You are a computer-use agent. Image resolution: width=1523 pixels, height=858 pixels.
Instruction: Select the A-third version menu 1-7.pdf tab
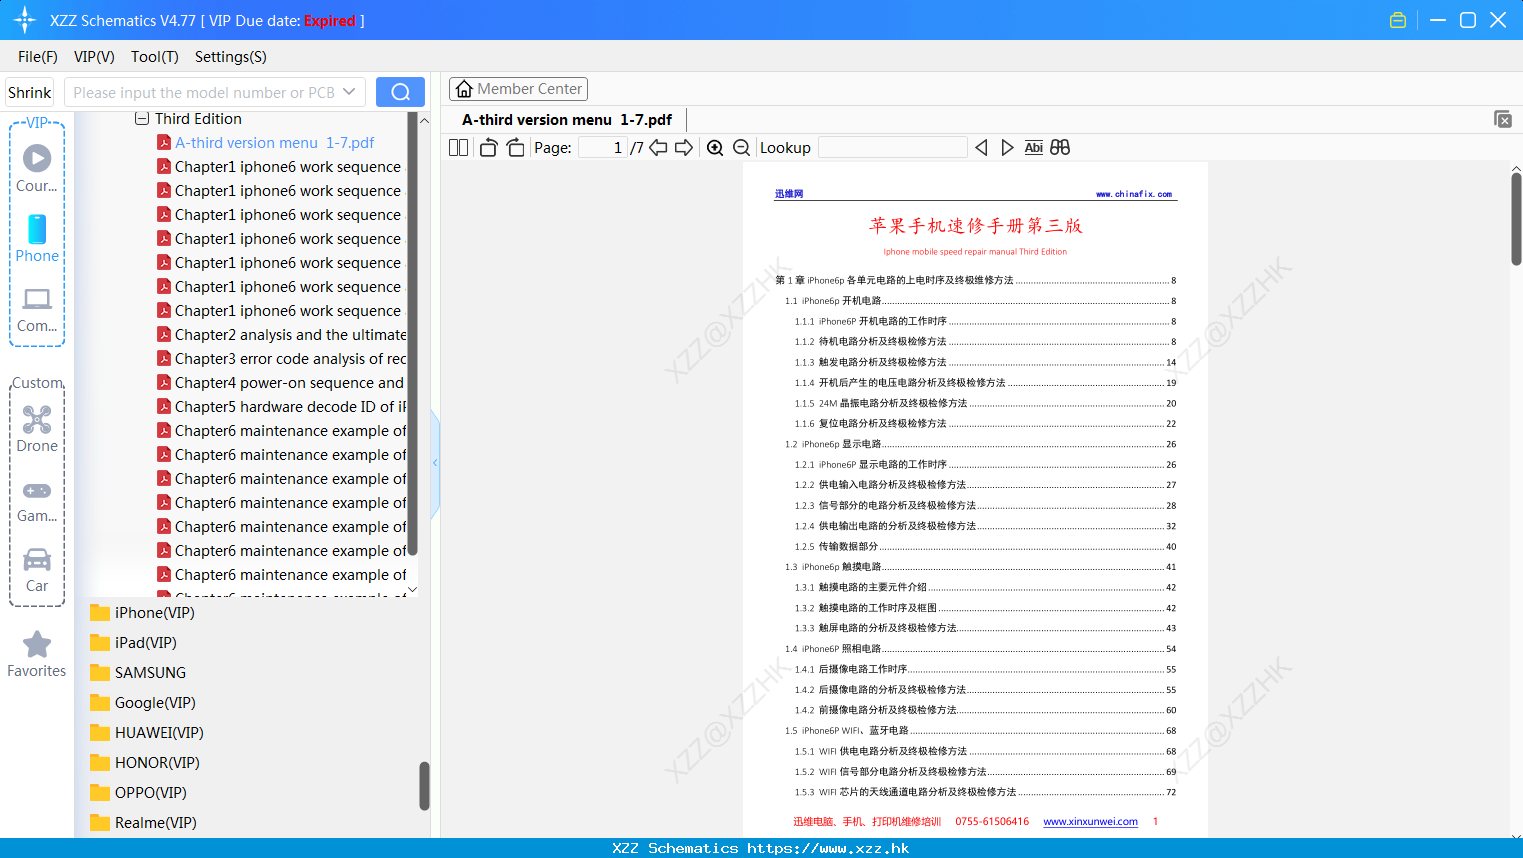click(567, 120)
